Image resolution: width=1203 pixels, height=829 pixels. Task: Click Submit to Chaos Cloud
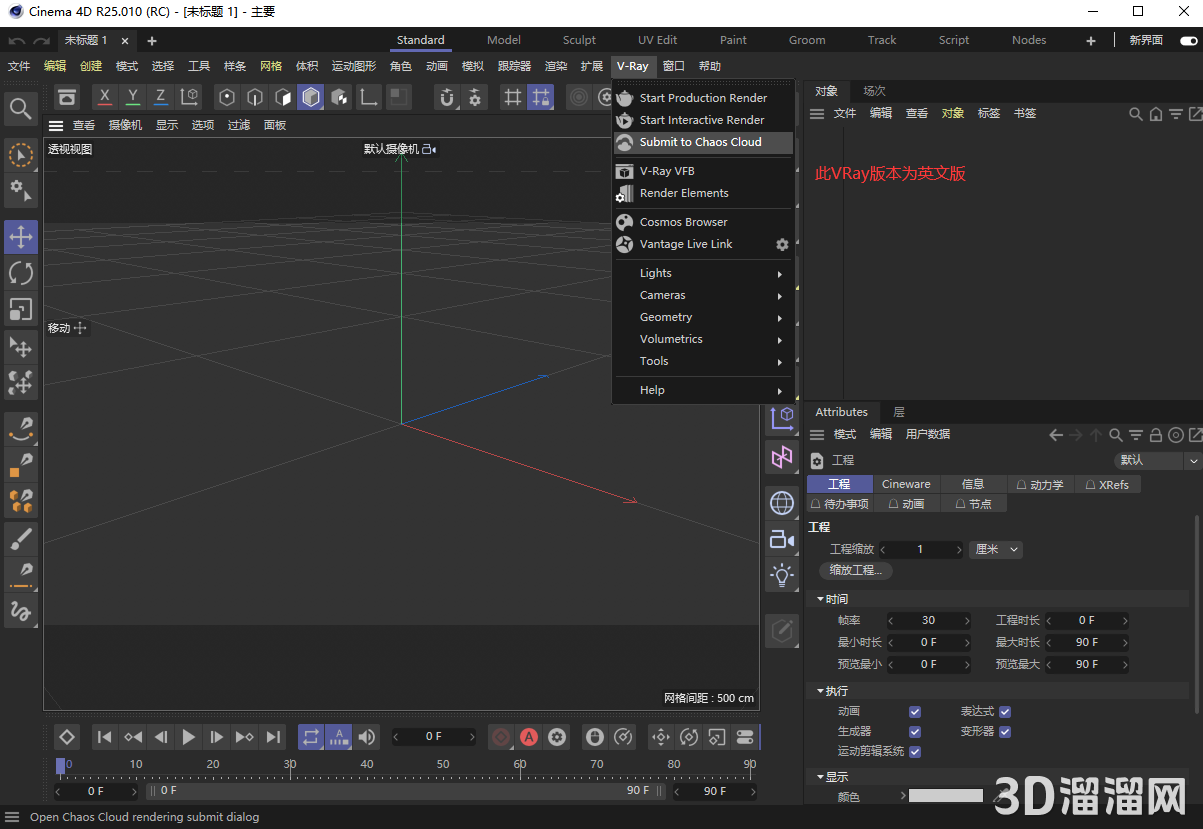tap(700, 142)
